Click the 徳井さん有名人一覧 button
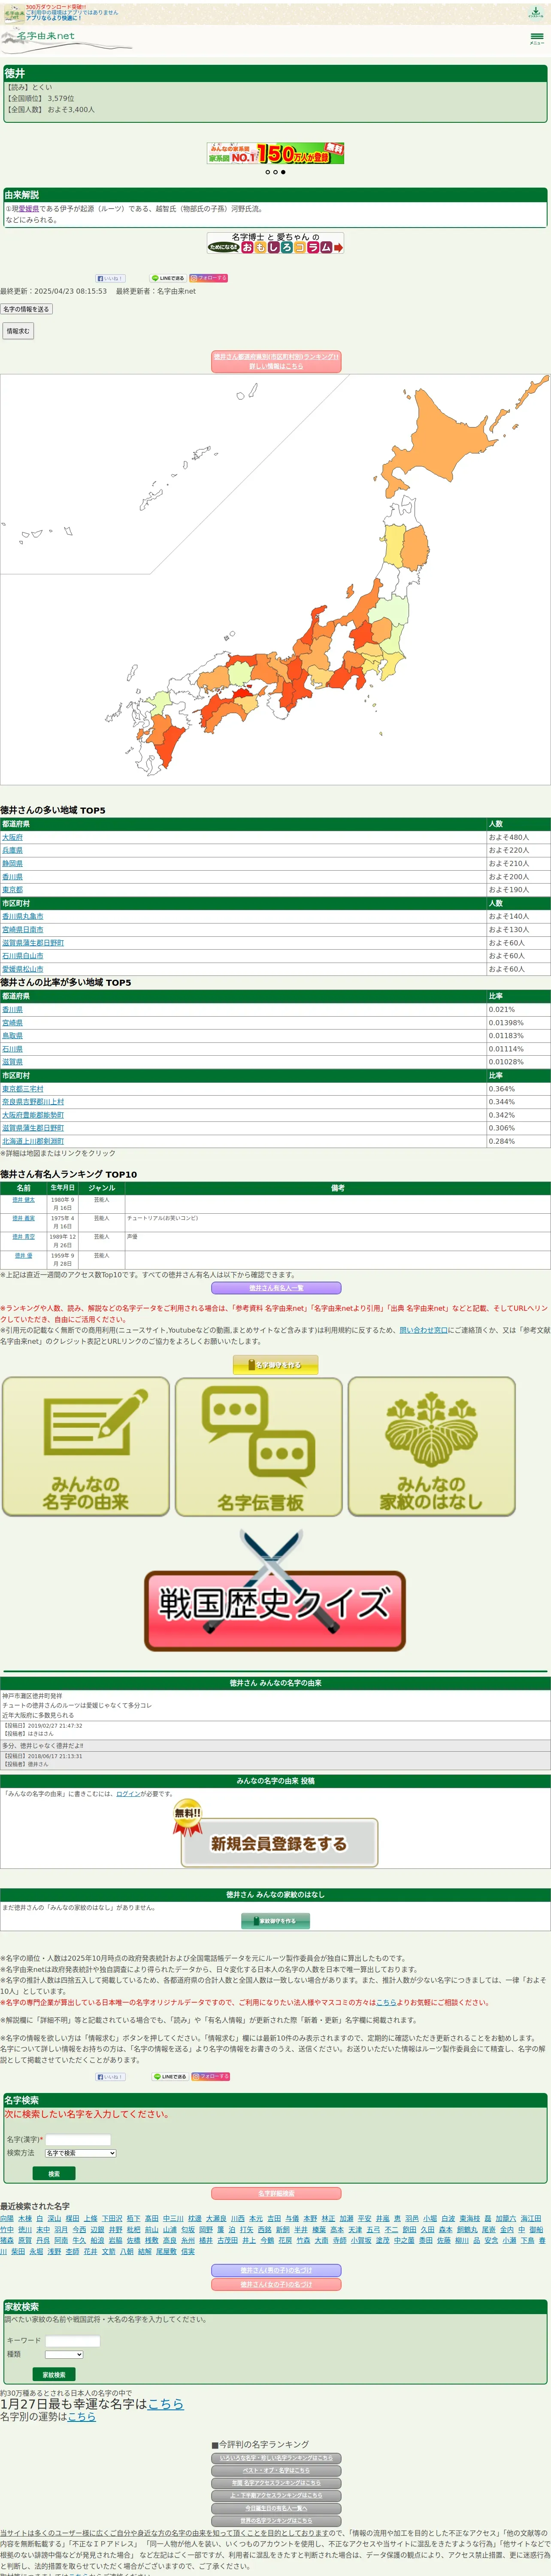551x2576 pixels. click(275, 1288)
